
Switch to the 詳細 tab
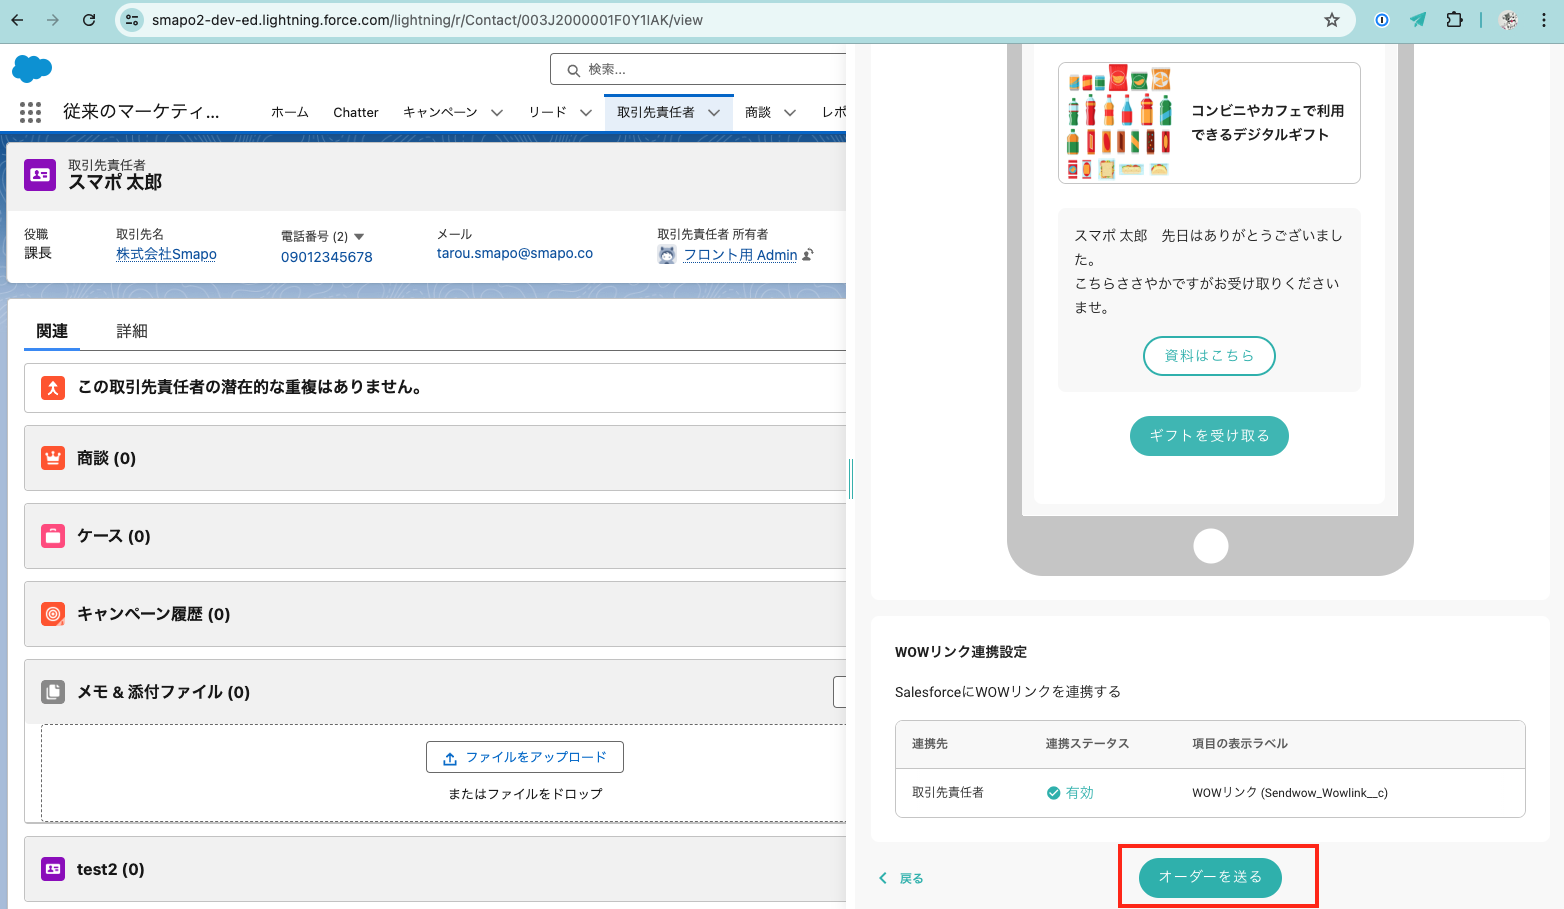[x=132, y=331]
